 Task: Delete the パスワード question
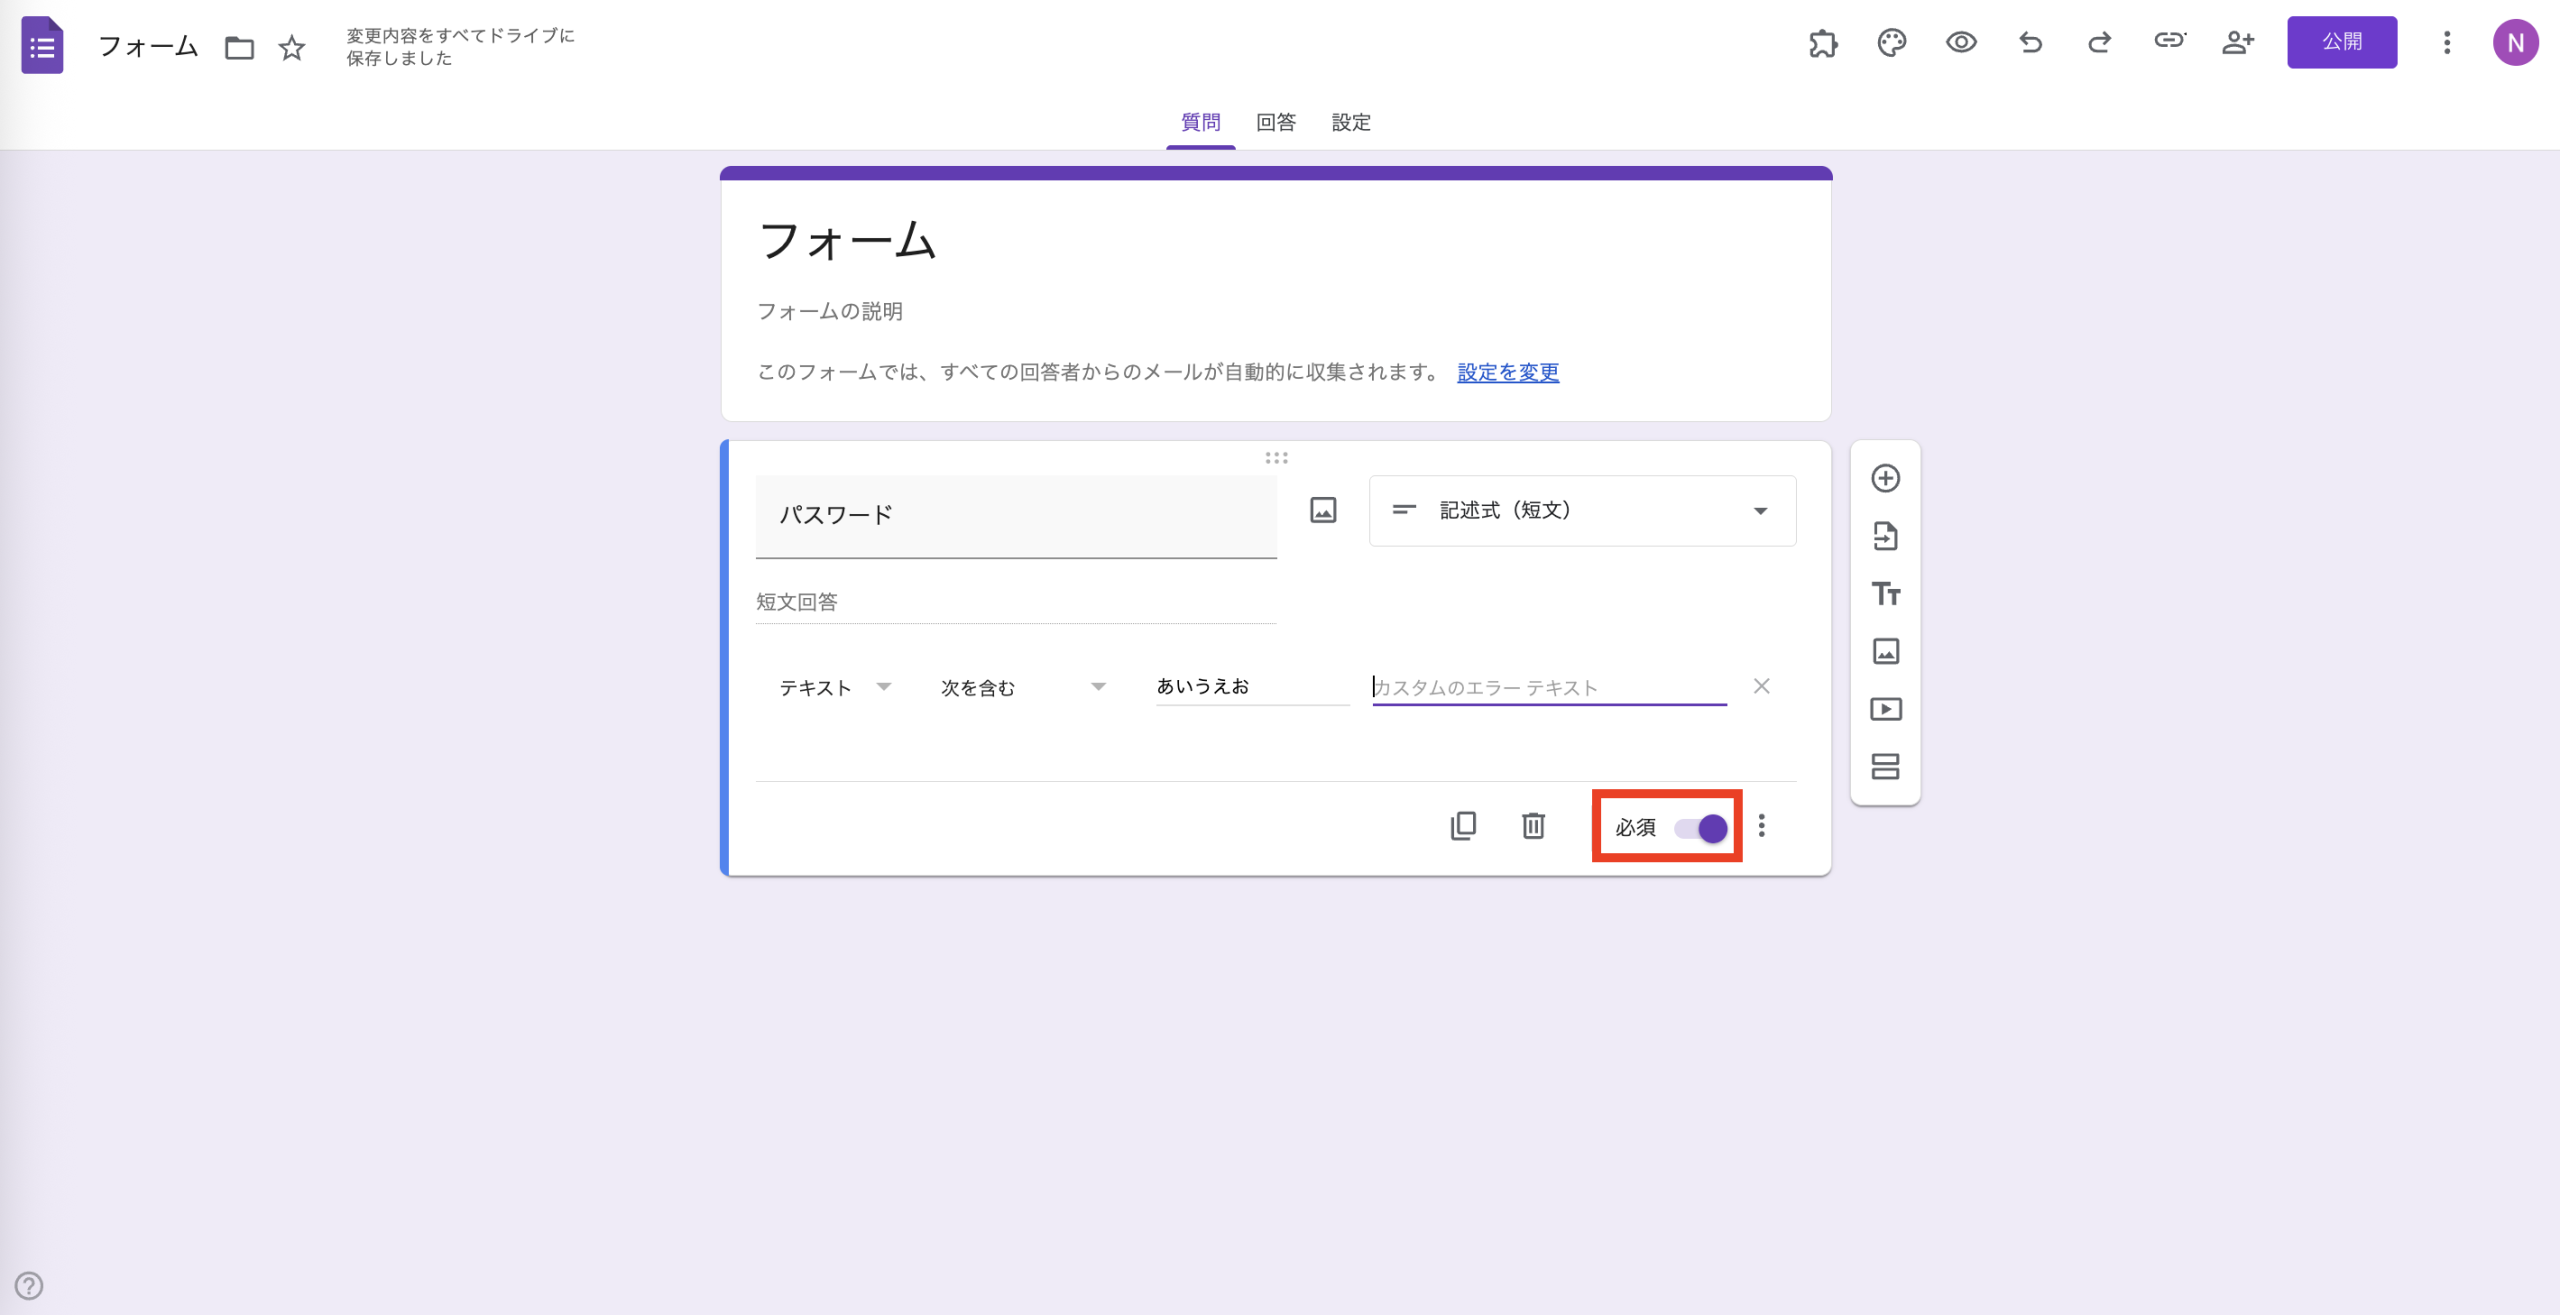[1533, 826]
